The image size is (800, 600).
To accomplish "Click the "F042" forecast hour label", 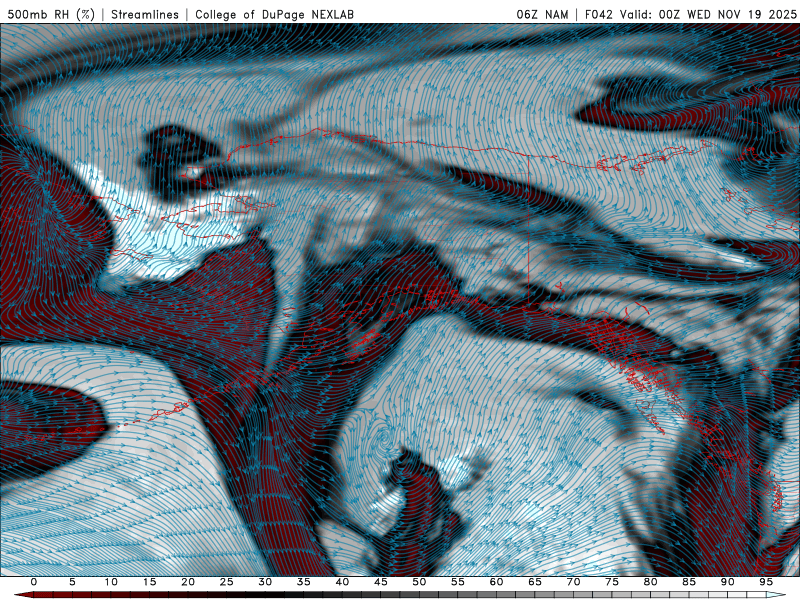I will [598, 14].
